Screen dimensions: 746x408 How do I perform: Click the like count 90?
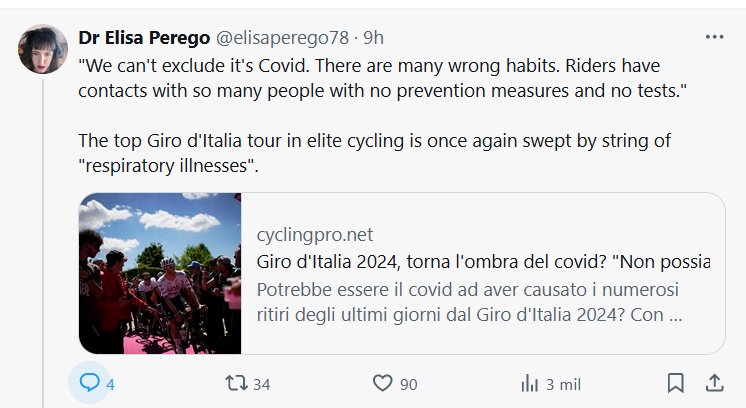point(408,384)
